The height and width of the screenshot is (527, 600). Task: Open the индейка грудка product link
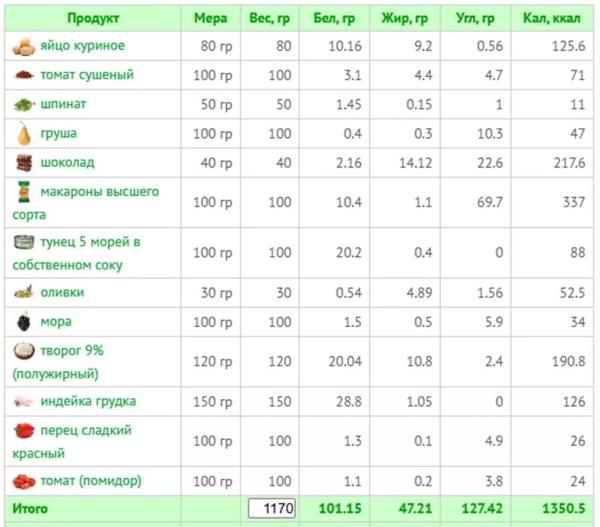[x=88, y=401]
